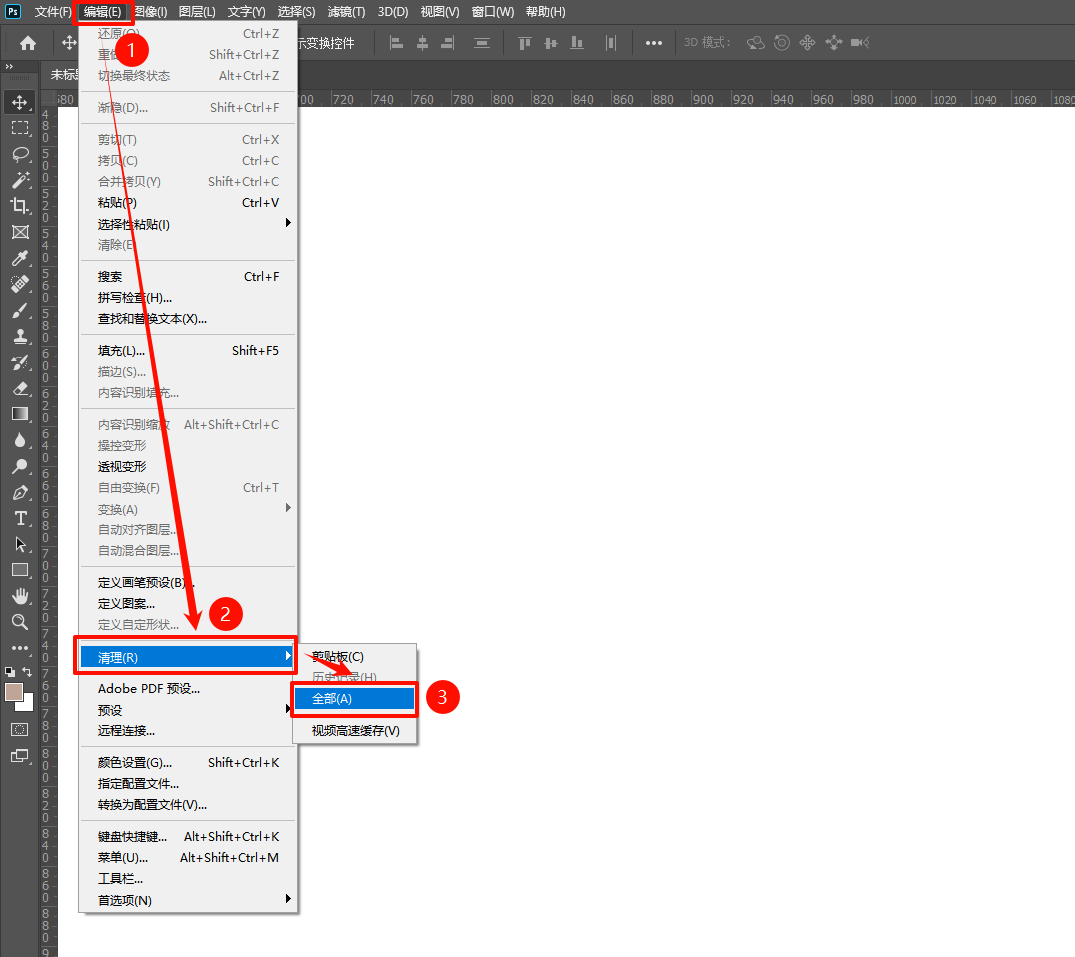Viewport: 1075px width, 957px height.
Task: Click the foreground color swatch
Action: [x=14, y=692]
